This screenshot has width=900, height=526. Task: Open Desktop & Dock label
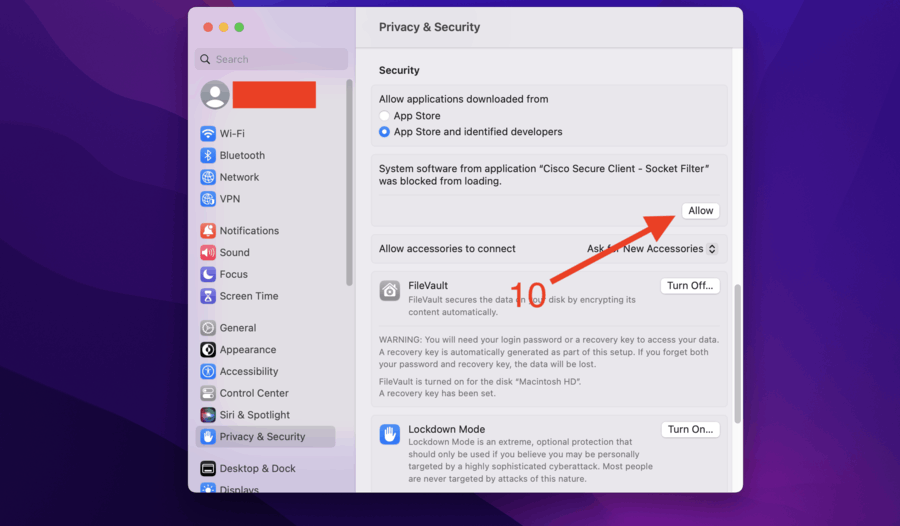point(258,468)
